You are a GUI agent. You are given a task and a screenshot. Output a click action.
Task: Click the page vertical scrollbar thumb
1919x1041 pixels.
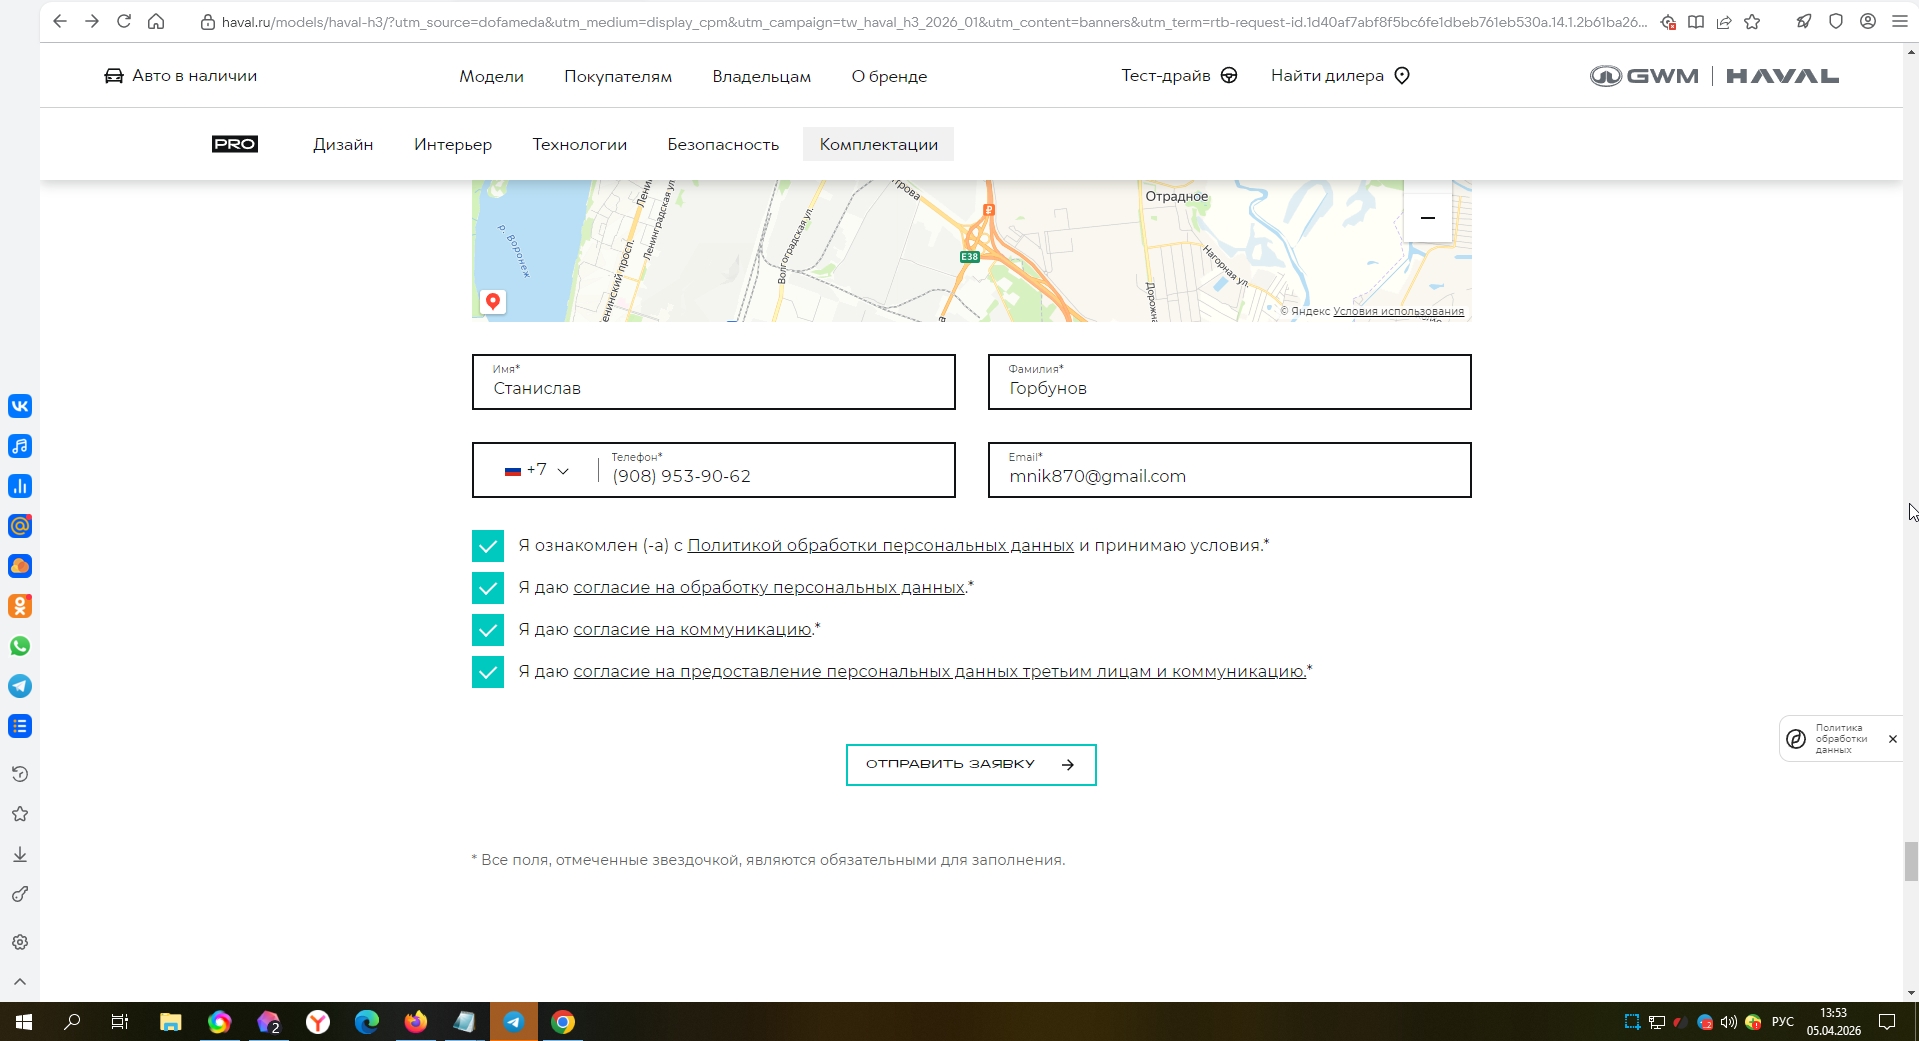(1911, 862)
